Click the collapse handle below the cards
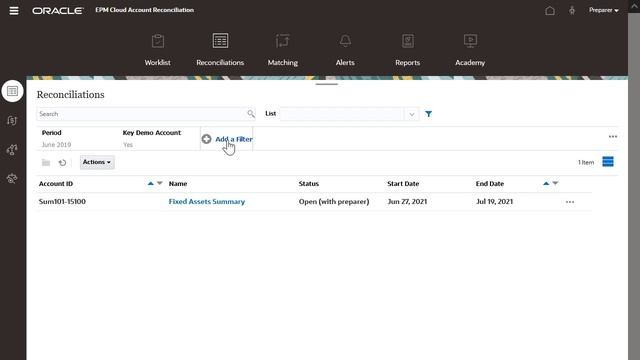The image size is (640, 360). coord(327,84)
